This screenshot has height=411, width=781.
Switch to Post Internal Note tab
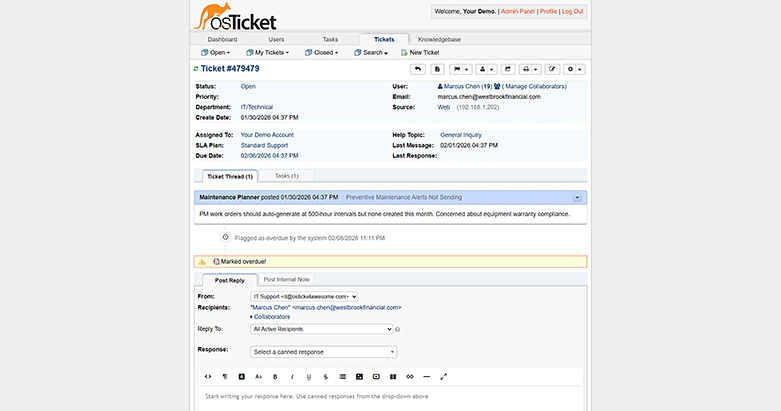(x=286, y=279)
